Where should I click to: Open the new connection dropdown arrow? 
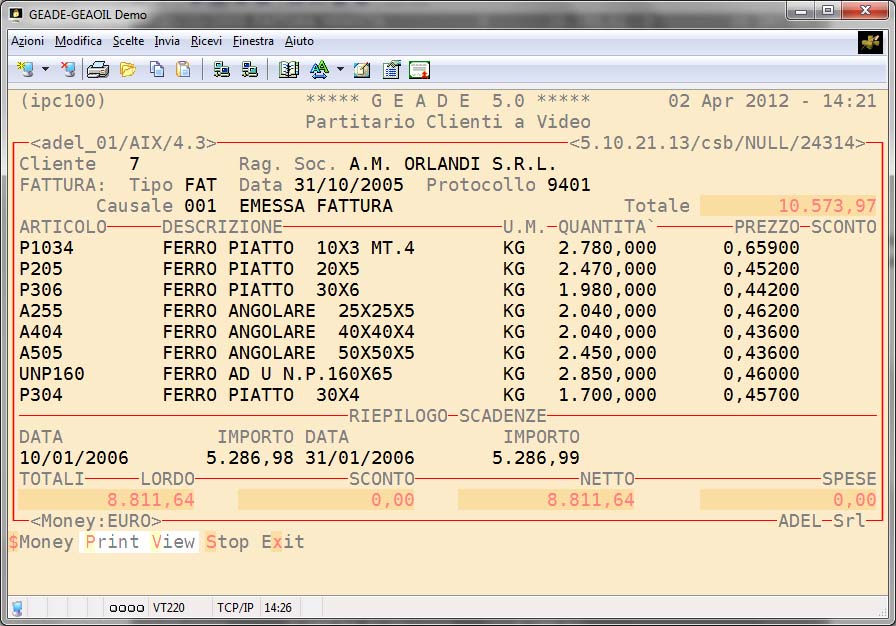click(x=45, y=70)
